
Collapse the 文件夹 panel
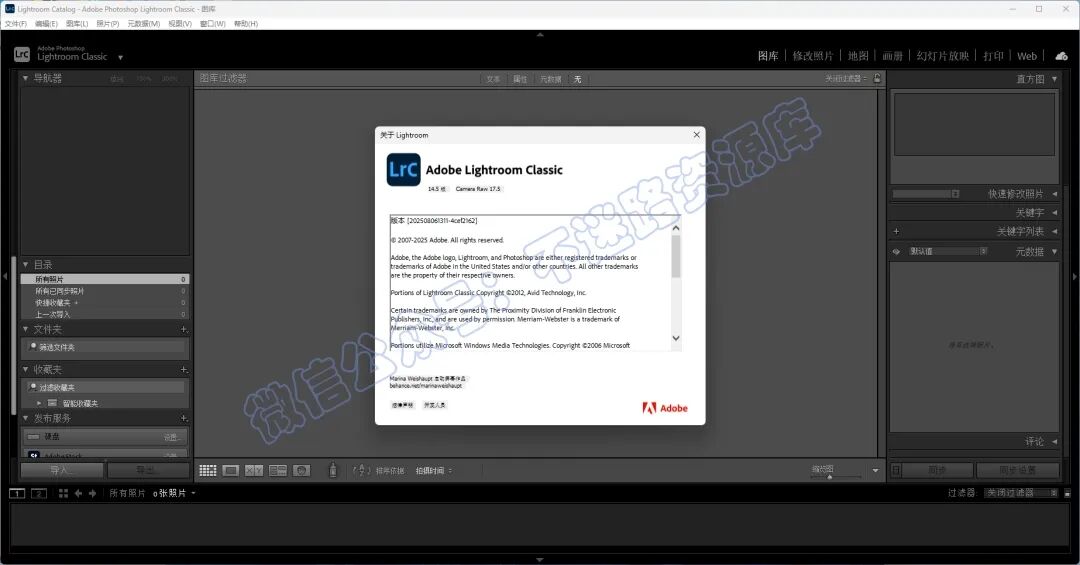[25, 329]
